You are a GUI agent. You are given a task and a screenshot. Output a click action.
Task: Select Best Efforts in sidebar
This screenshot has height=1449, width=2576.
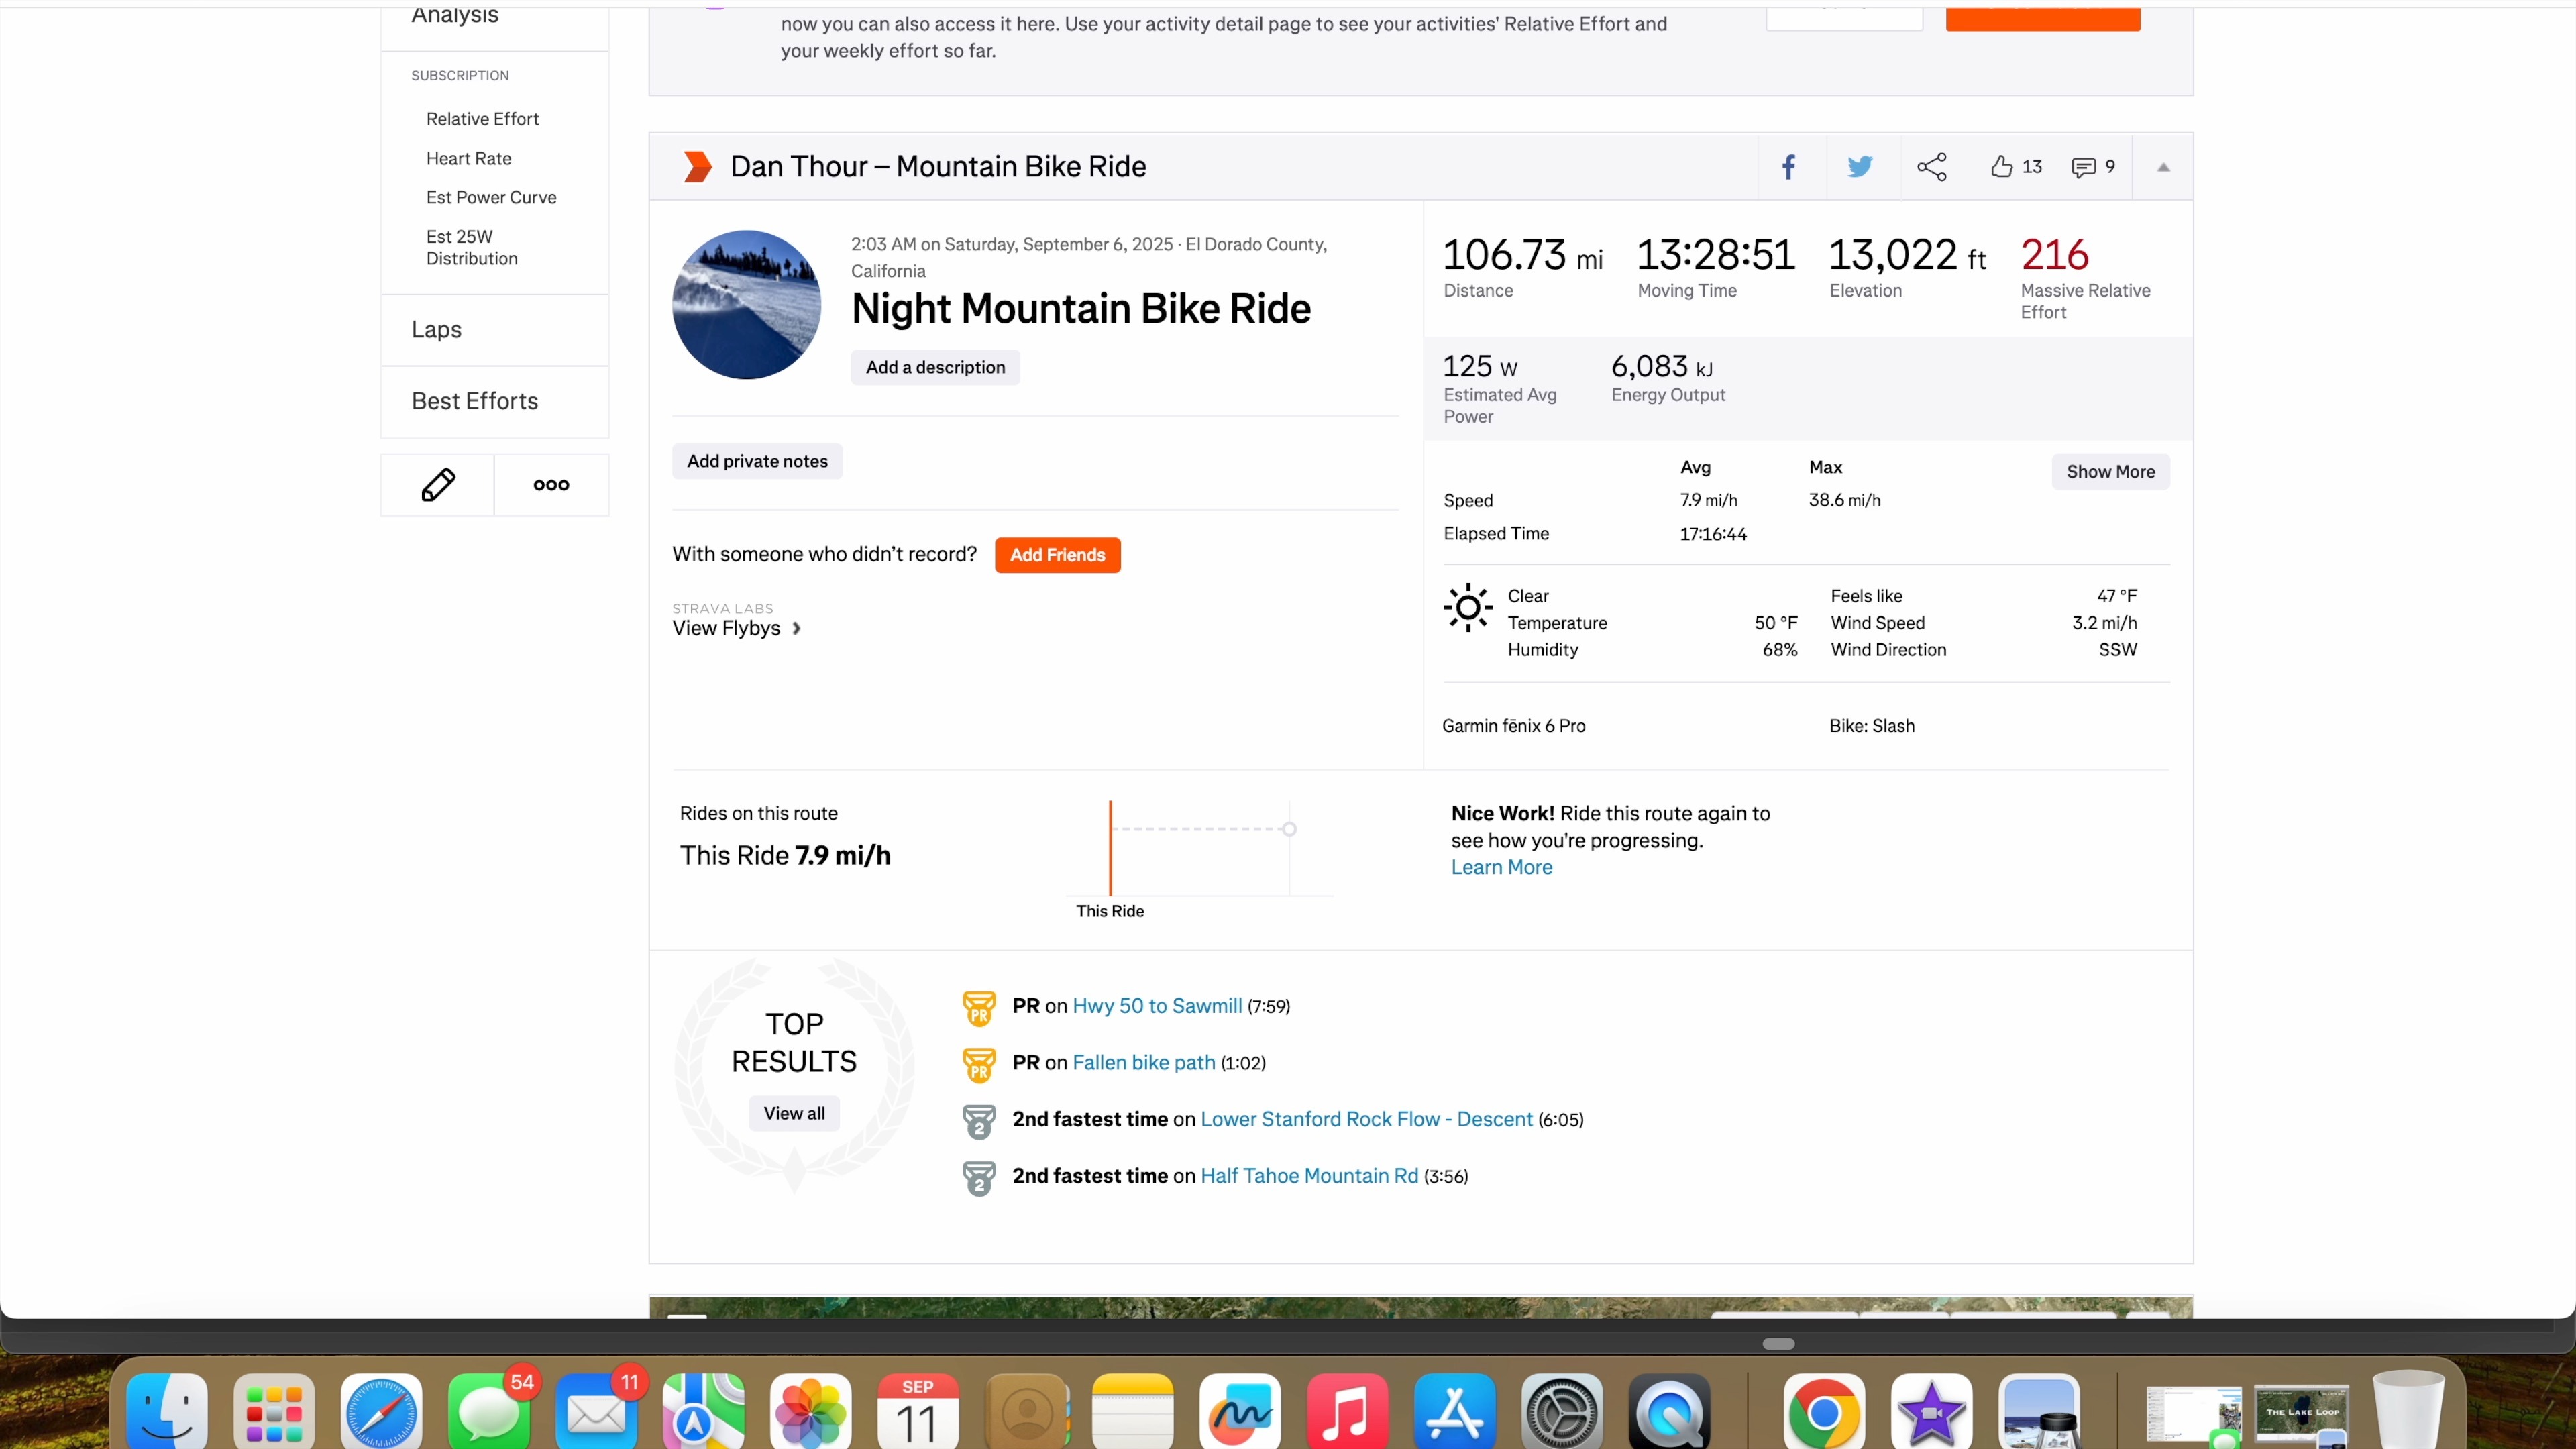point(475,401)
